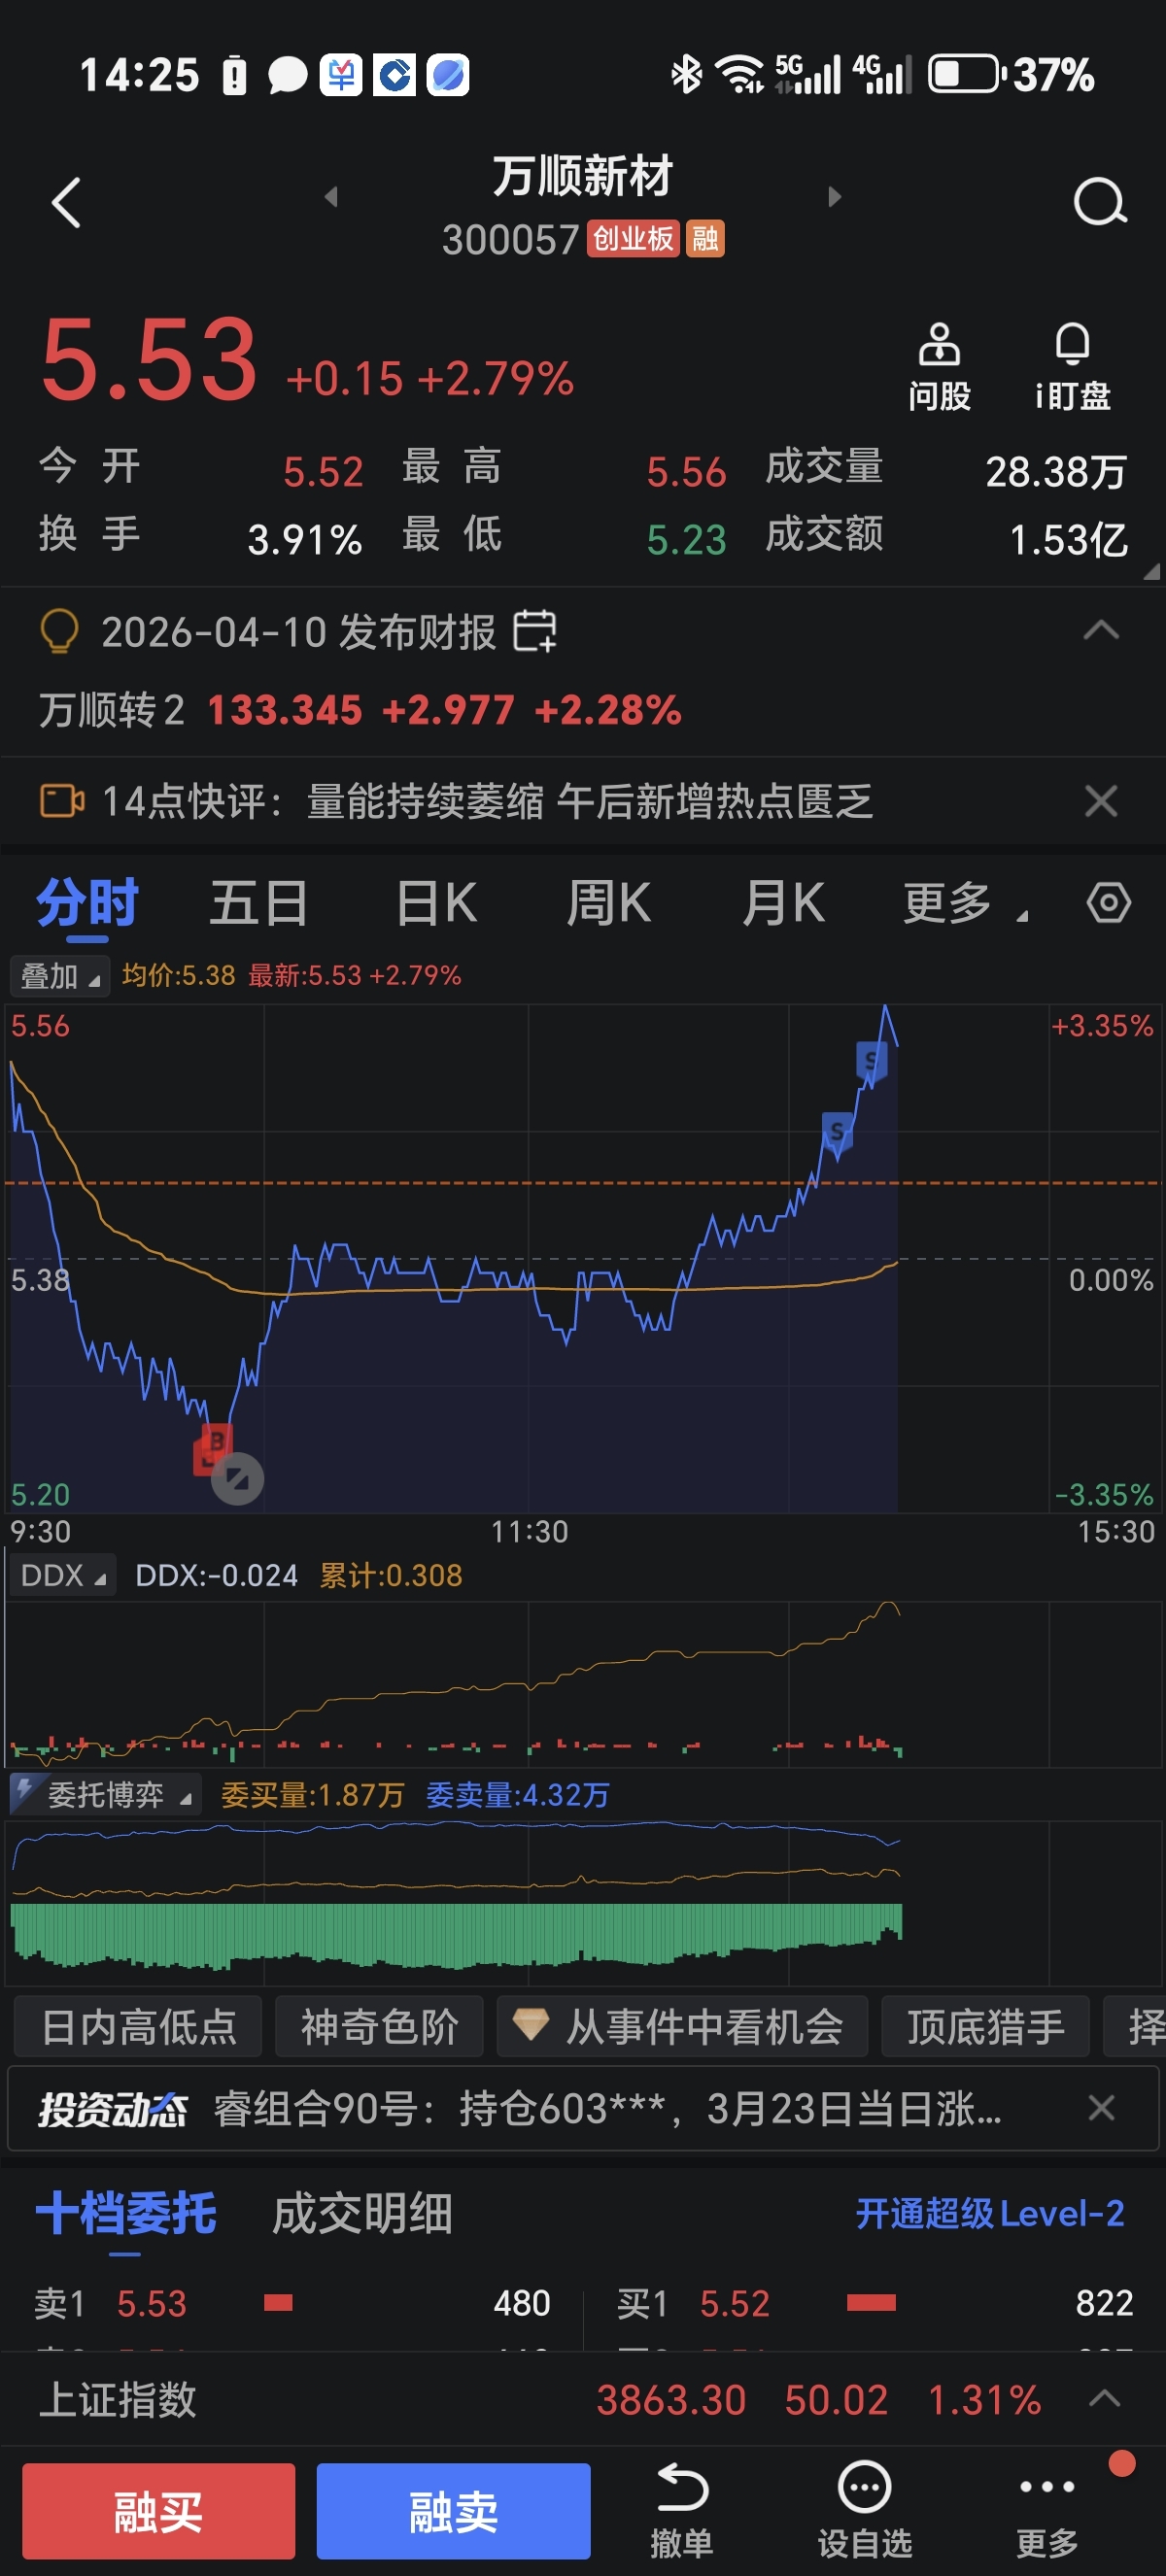Open the DDX indicator dropdown

pos(62,1575)
